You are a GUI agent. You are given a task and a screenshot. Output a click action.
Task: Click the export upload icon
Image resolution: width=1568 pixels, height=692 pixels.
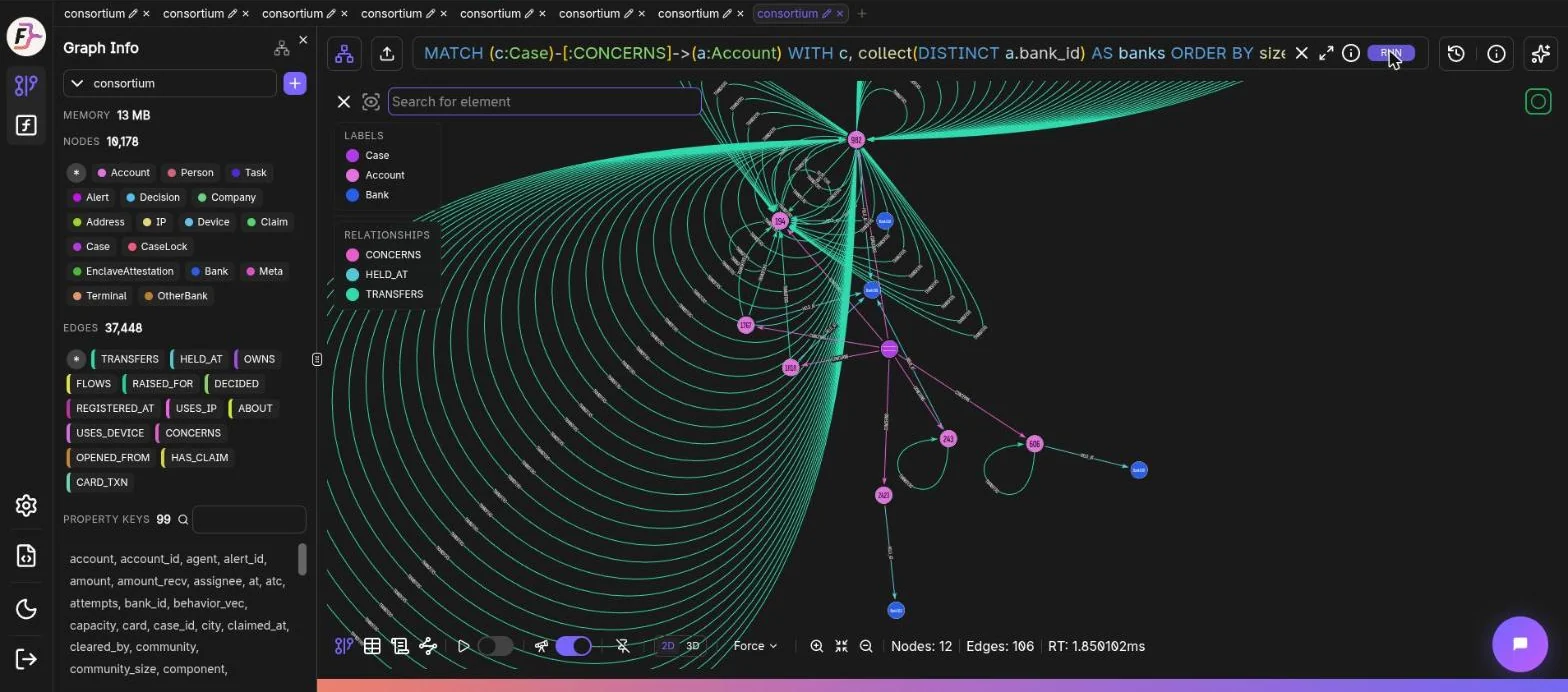coord(387,54)
